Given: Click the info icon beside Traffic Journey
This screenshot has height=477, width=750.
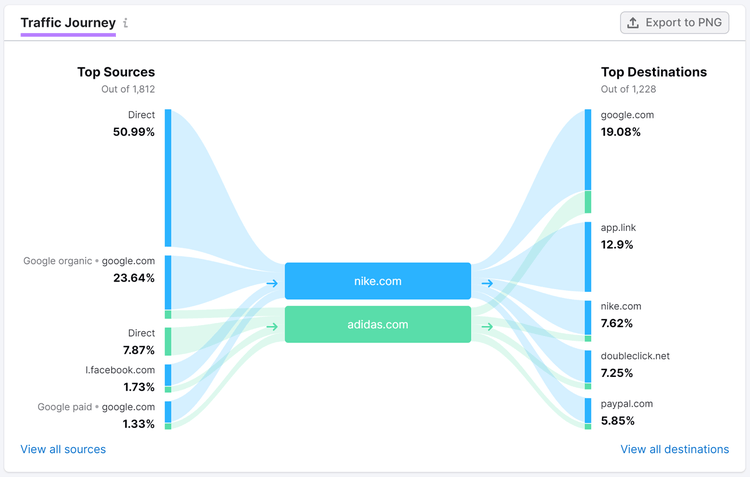Looking at the screenshot, I should 125,22.
